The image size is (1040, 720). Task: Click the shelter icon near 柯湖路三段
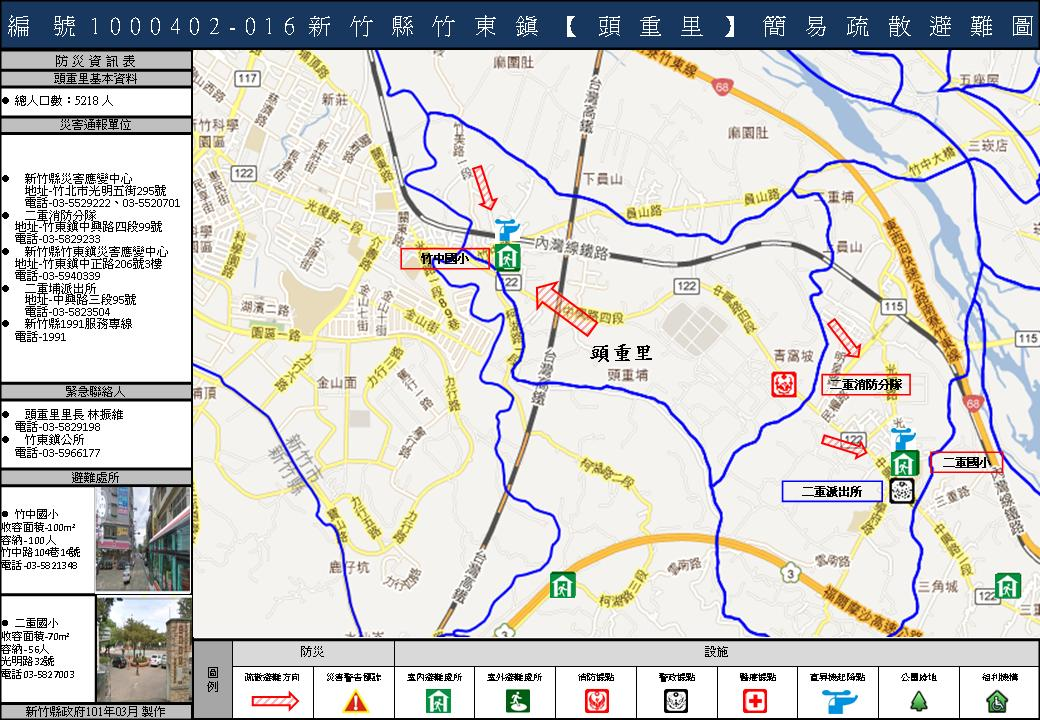(562, 583)
